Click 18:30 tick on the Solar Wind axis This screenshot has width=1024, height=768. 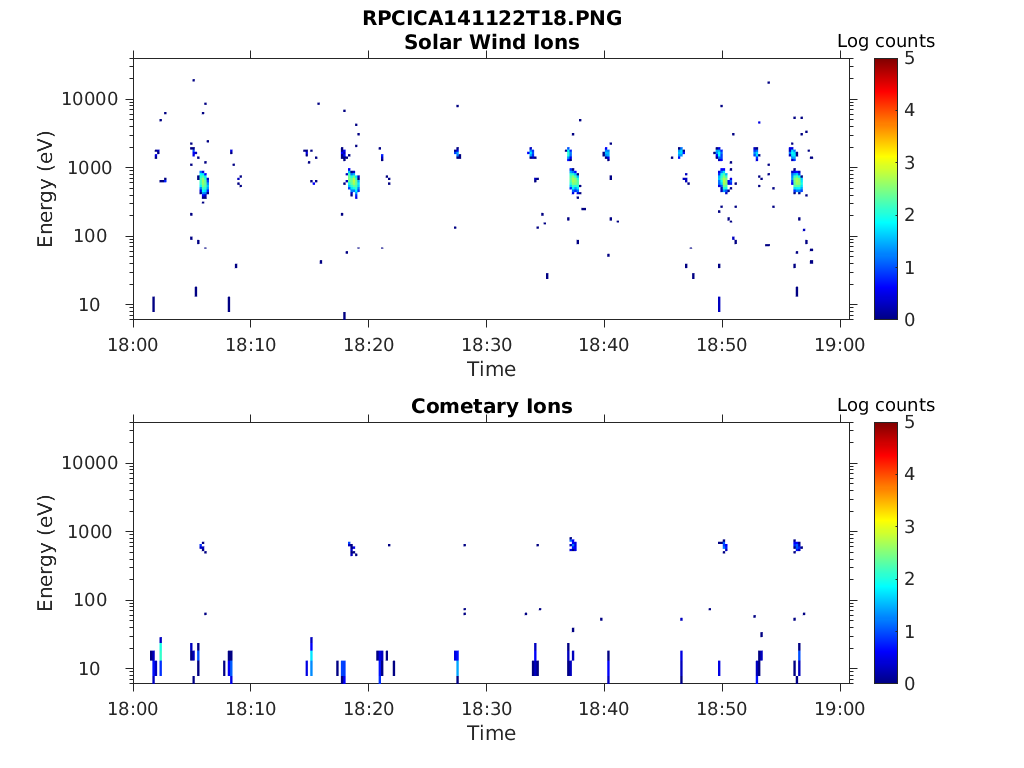pyautogui.click(x=487, y=345)
